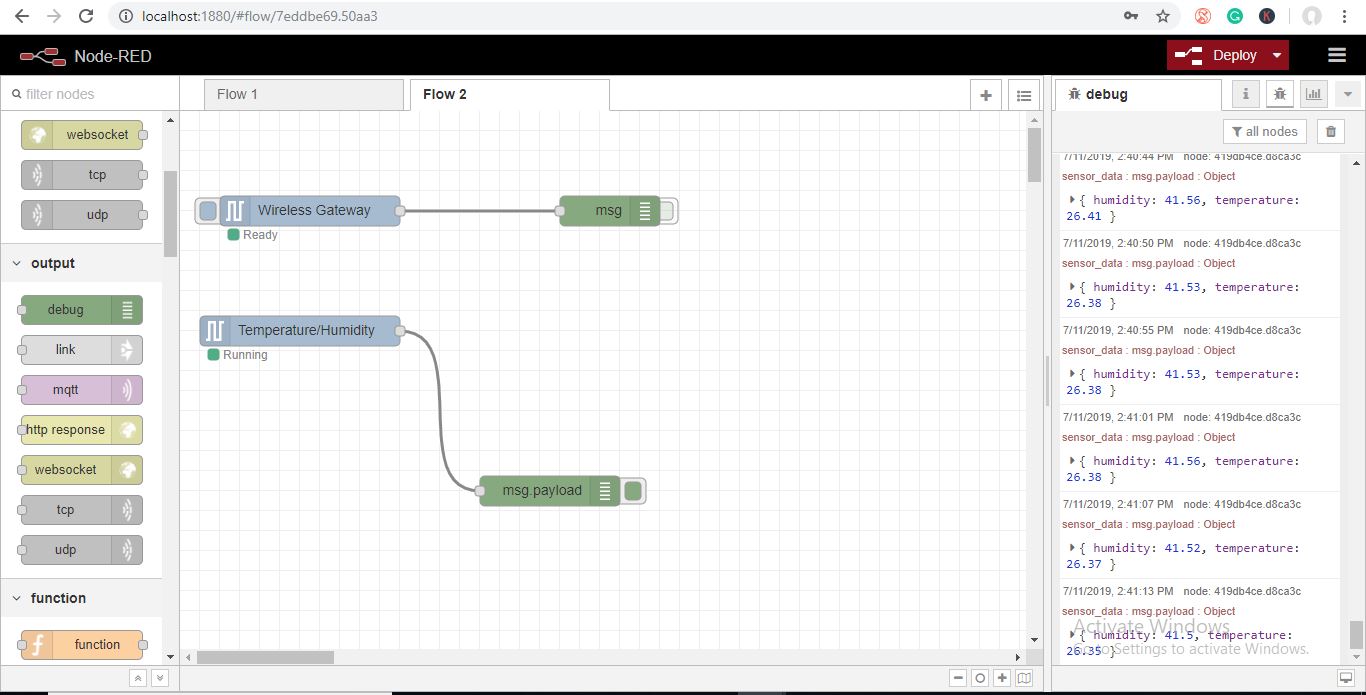Open the dashboard chart sidebar tab icon
The width and height of the screenshot is (1366, 695).
pyautogui.click(x=1313, y=94)
